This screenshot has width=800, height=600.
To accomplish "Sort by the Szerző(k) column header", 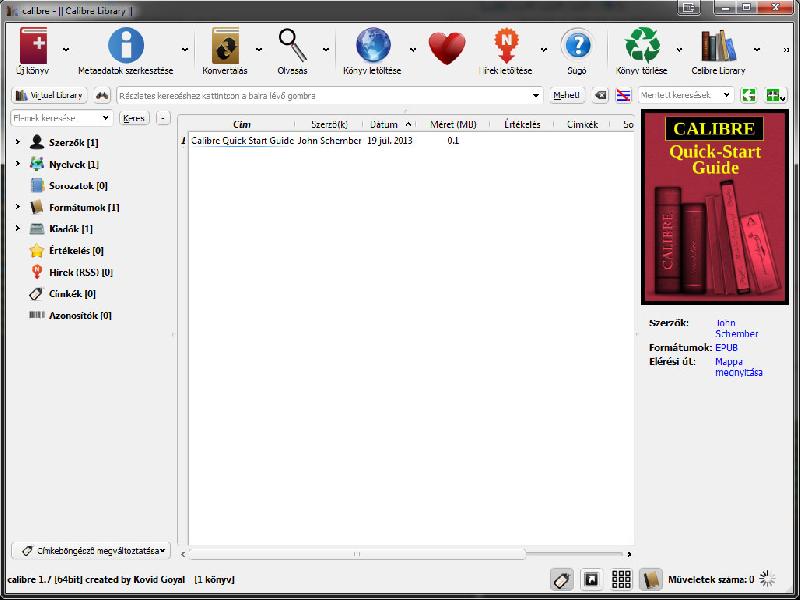I will click(329, 124).
